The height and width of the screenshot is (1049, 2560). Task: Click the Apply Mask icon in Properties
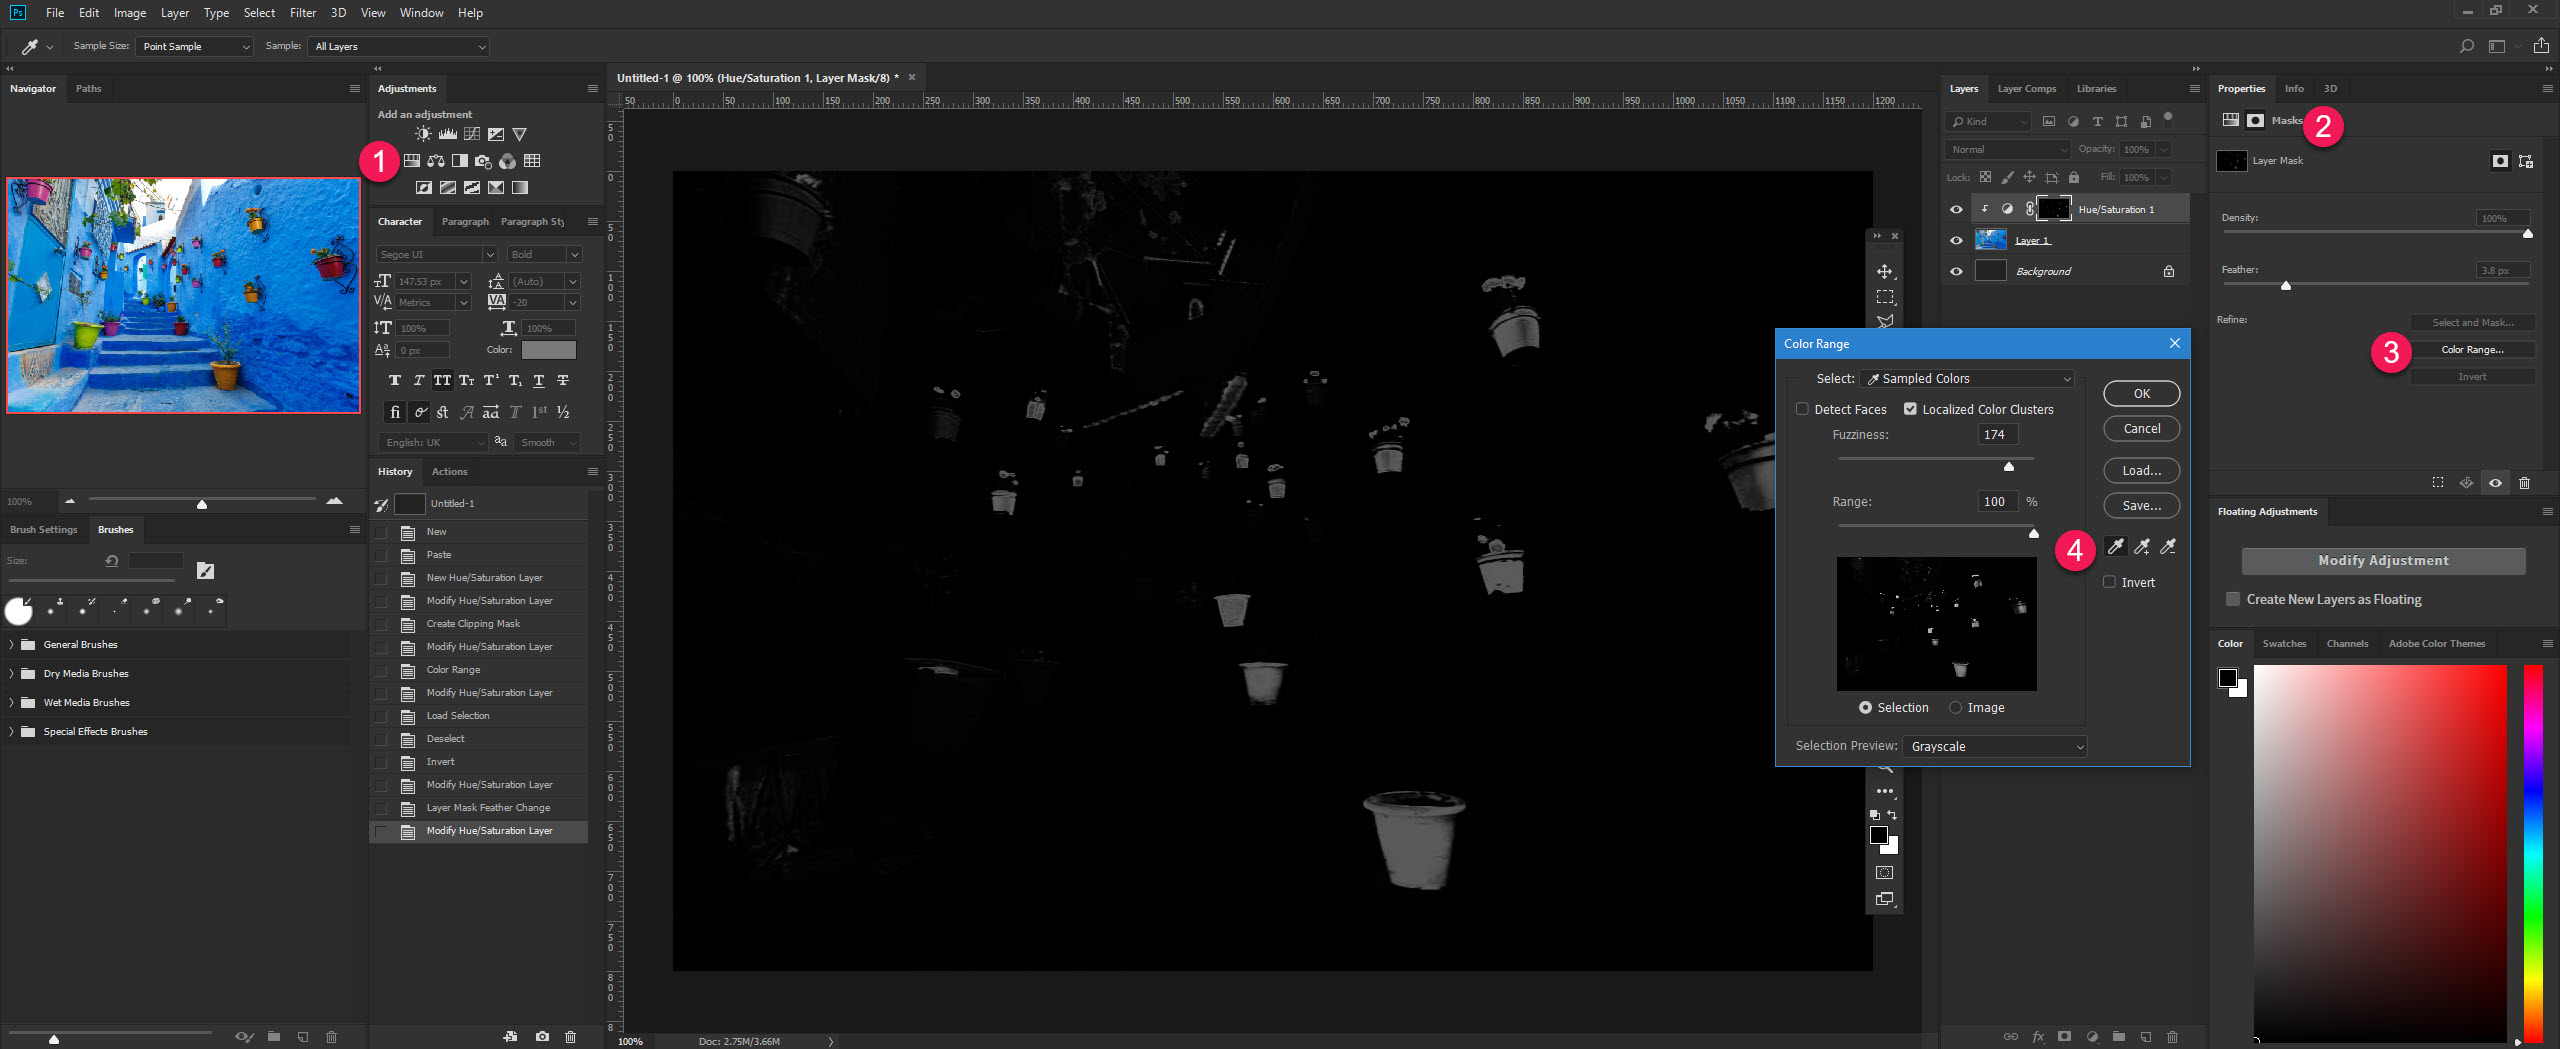2467,483
